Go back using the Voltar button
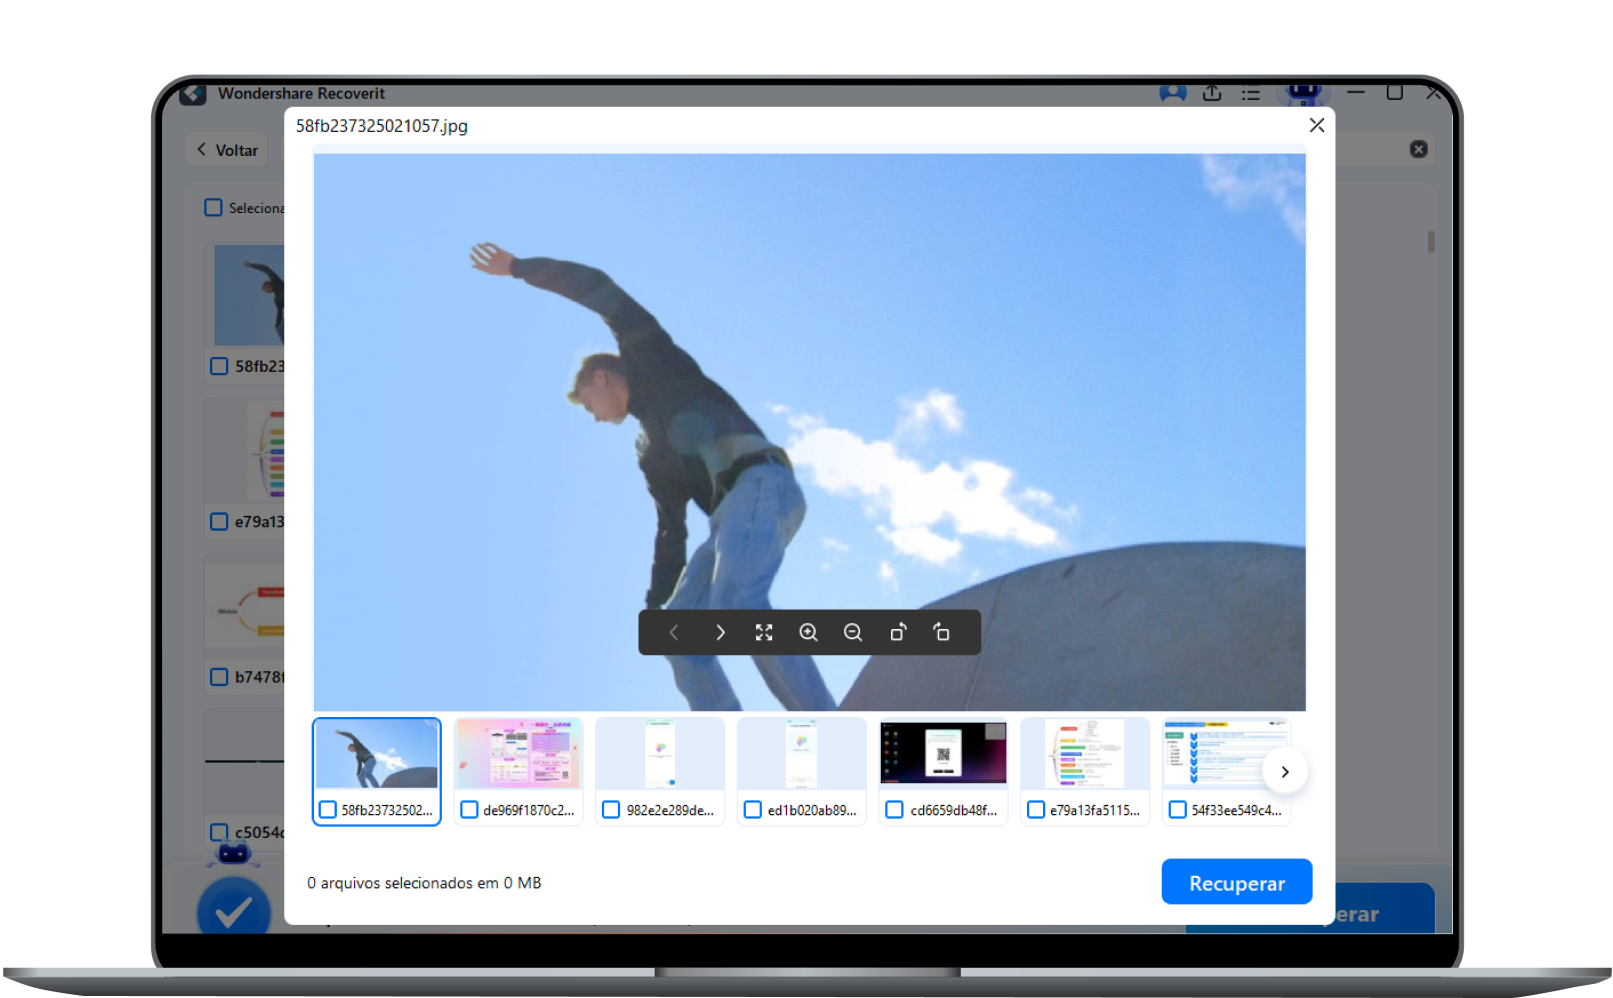 click(x=228, y=150)
